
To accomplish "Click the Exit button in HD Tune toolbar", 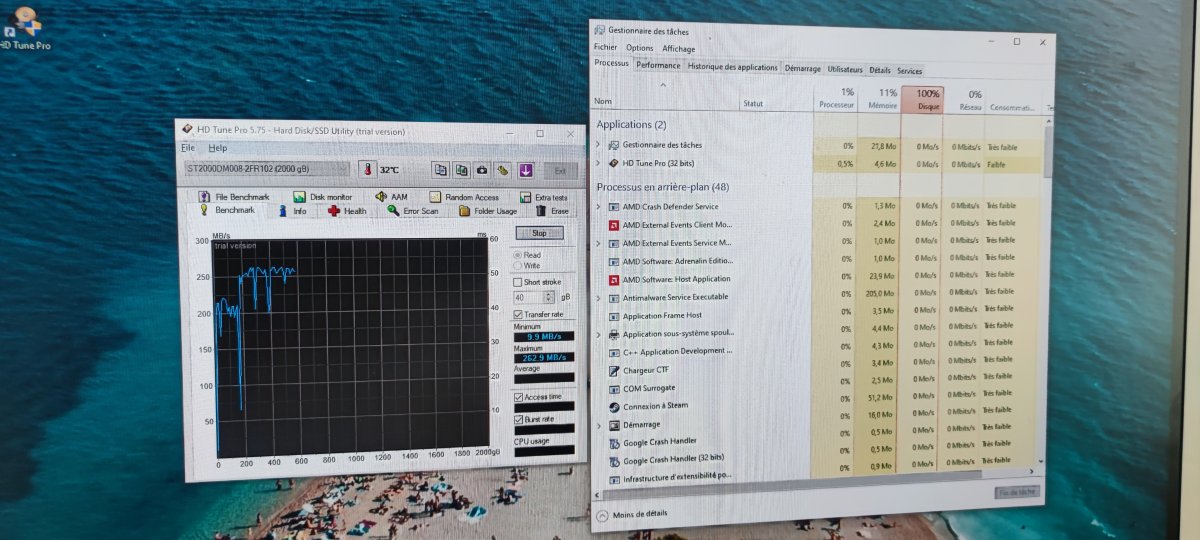I will click(561, 171).
